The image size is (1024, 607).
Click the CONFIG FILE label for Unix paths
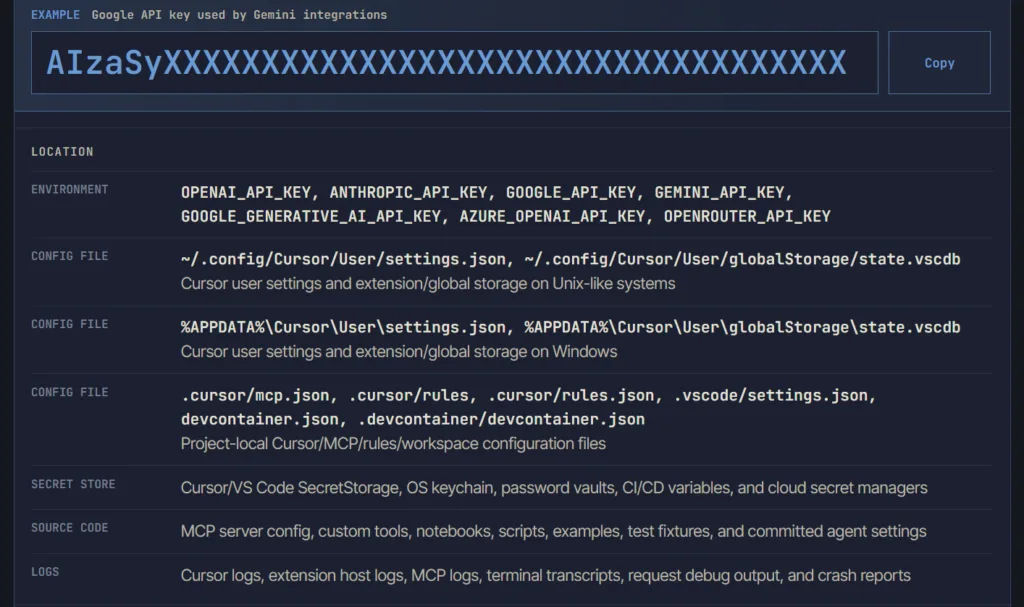coord(70,256)
